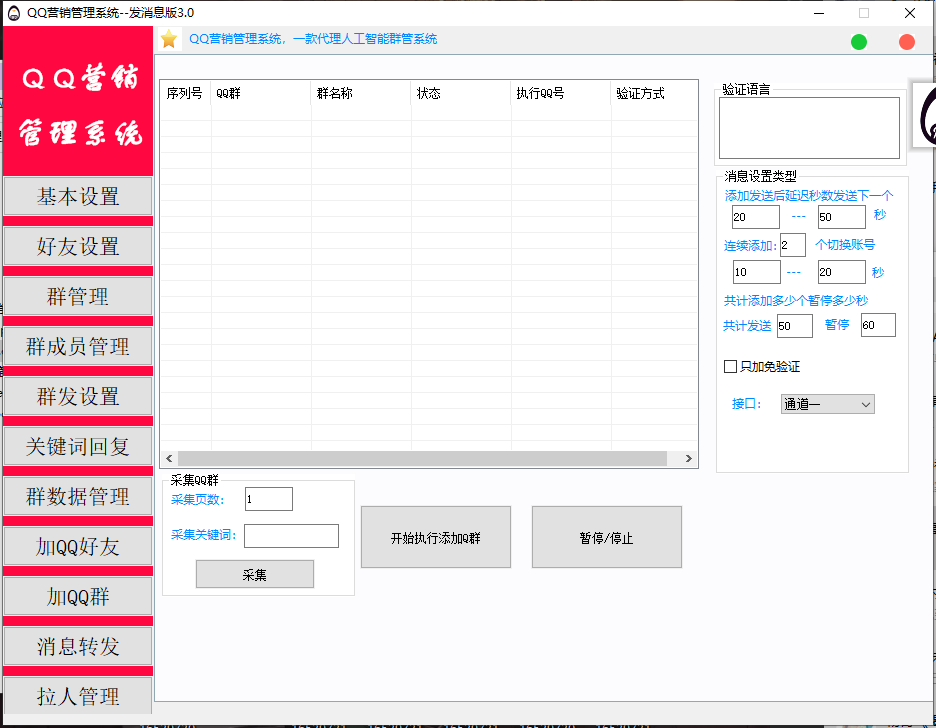Click the QQ penguin icon in title bar
Screen dimensions: 936x728
tap(14, 13)
